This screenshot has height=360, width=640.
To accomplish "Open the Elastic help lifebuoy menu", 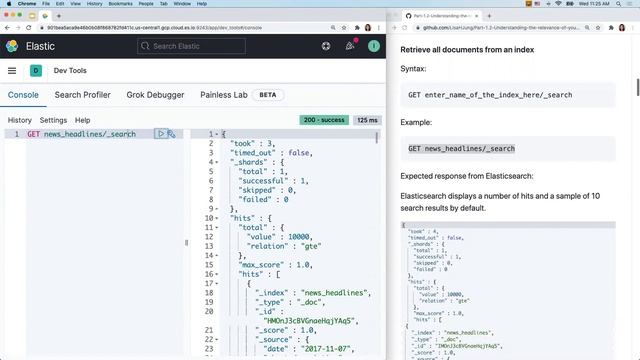I will pyautogui.click(x=326, y=46).
